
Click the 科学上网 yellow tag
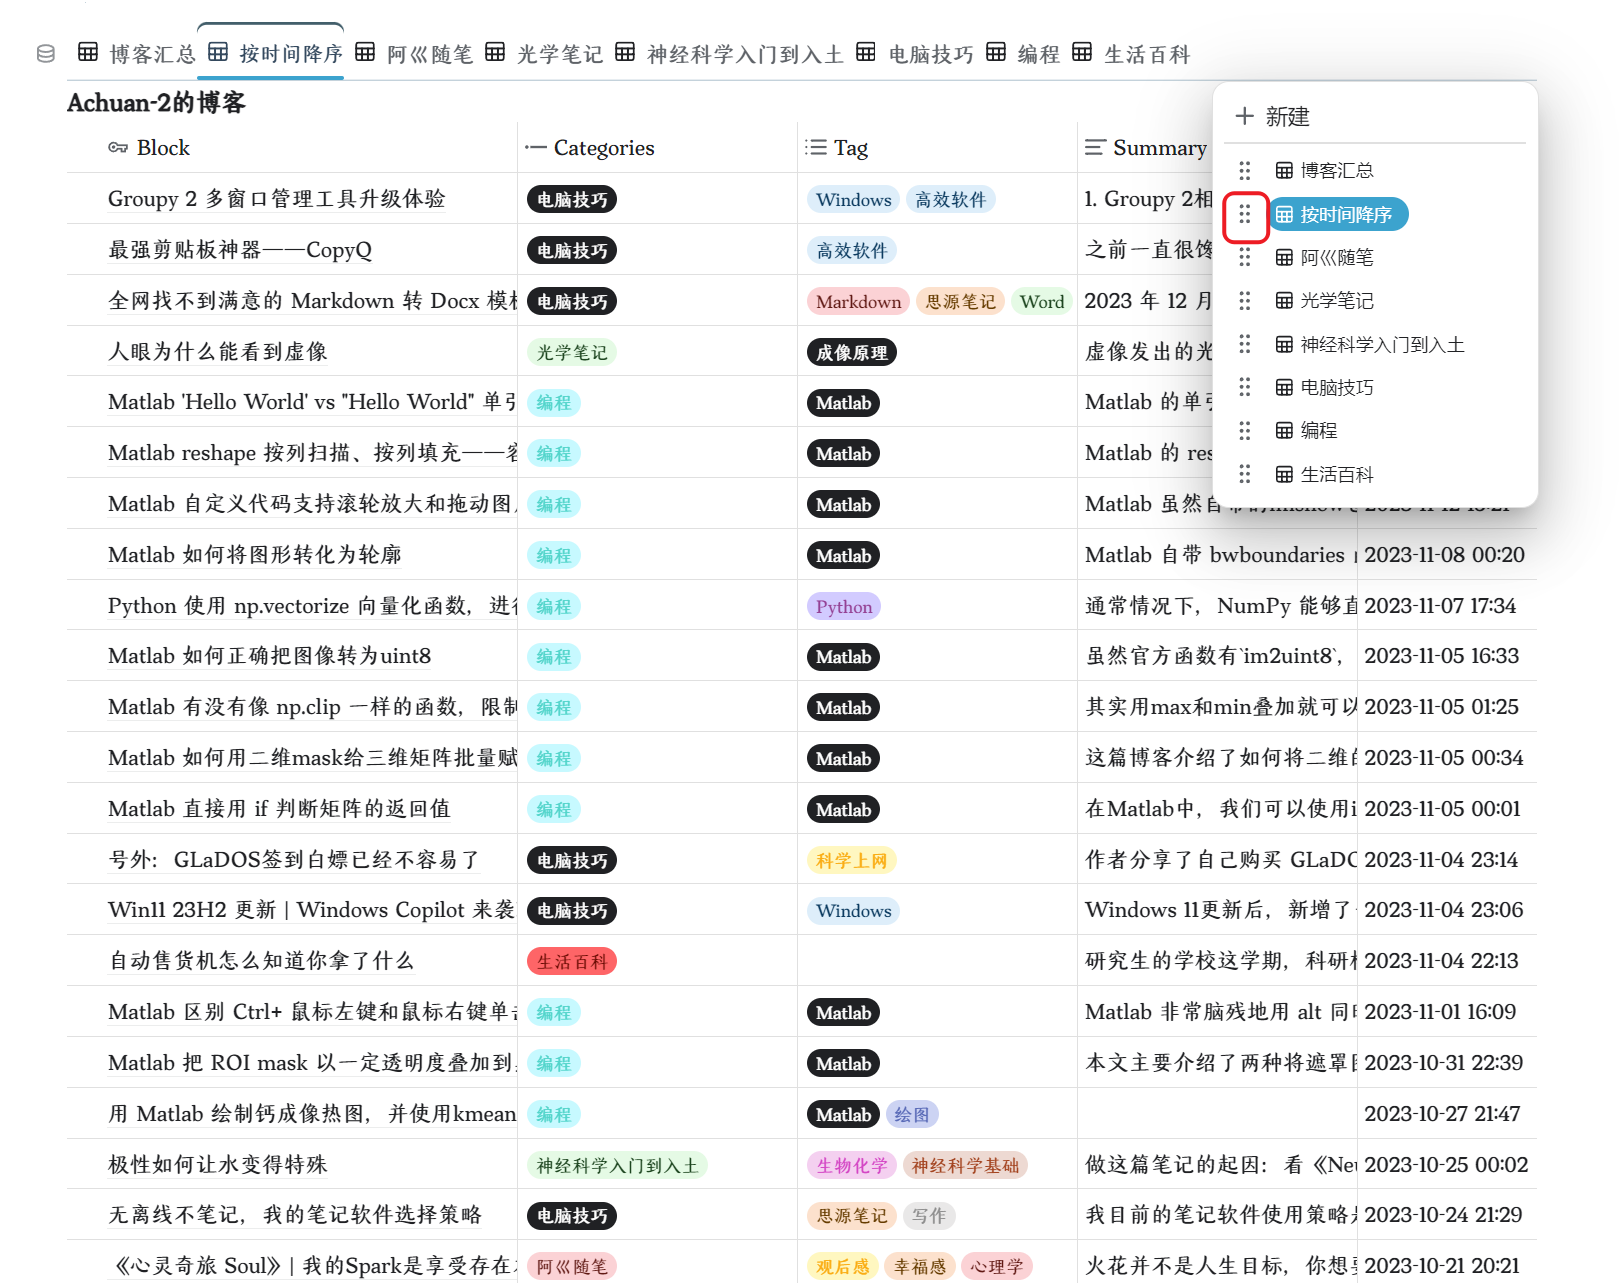[851, 861]
